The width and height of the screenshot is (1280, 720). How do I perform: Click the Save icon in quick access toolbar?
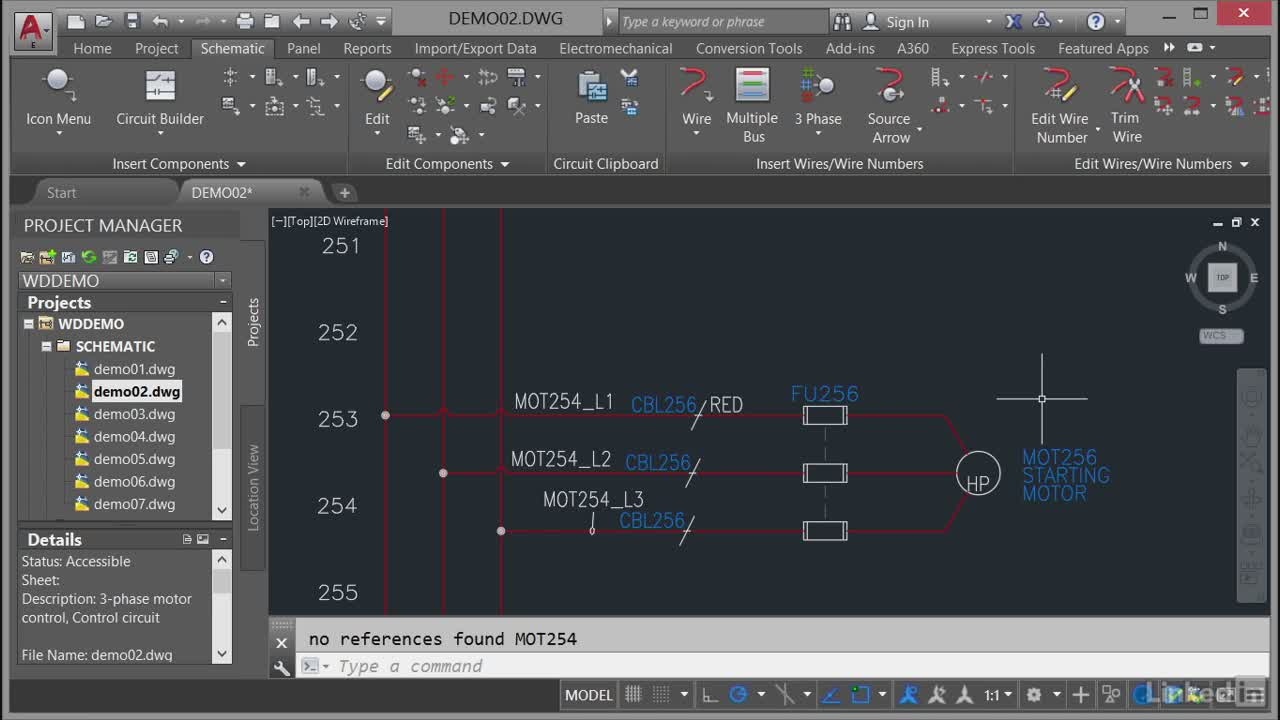click(132, 21)
